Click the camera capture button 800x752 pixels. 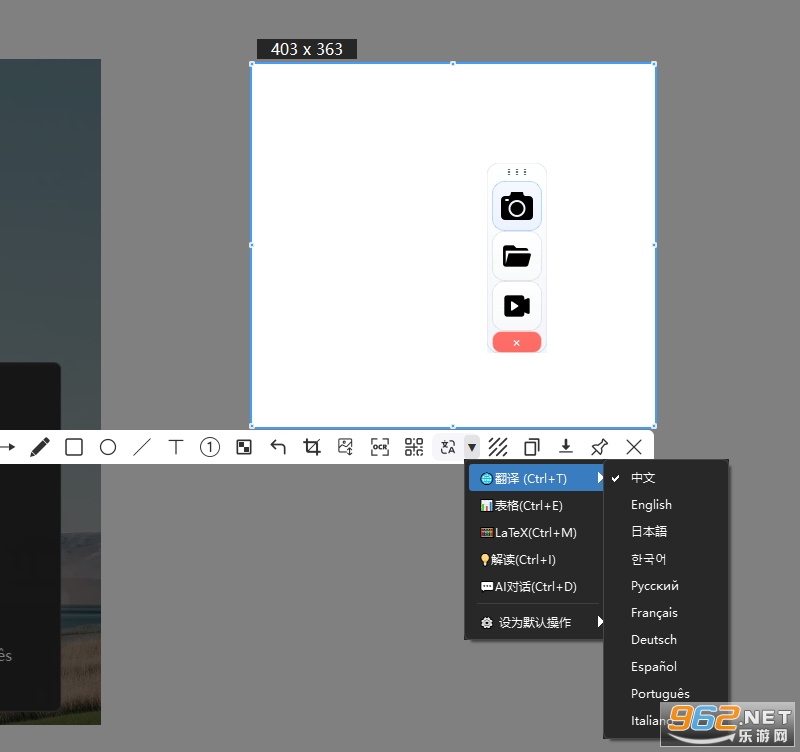tap(517, 206)
